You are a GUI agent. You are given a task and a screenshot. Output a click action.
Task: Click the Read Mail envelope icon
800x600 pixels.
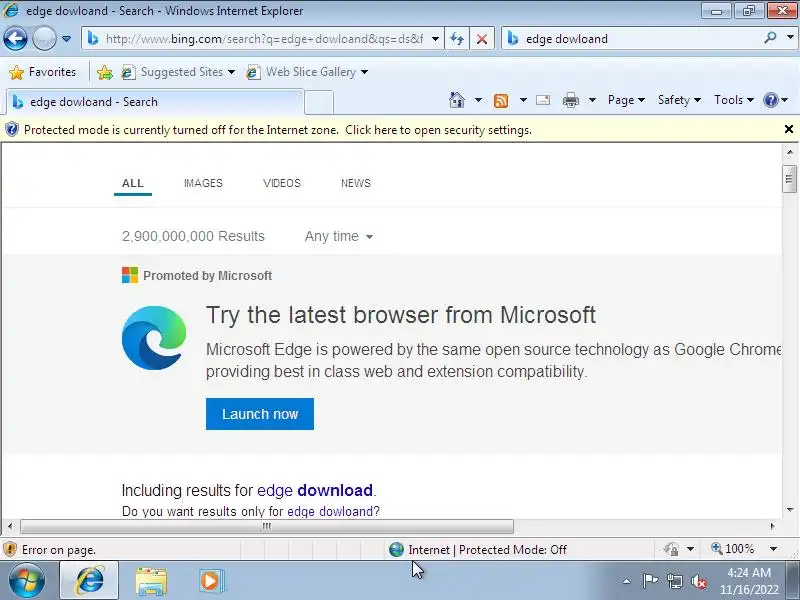coord(543,100)
